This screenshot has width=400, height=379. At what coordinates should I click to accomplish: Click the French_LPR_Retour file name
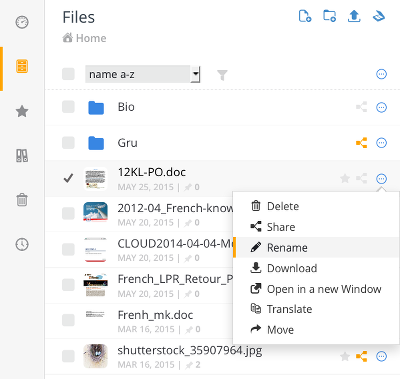point(175,279)
